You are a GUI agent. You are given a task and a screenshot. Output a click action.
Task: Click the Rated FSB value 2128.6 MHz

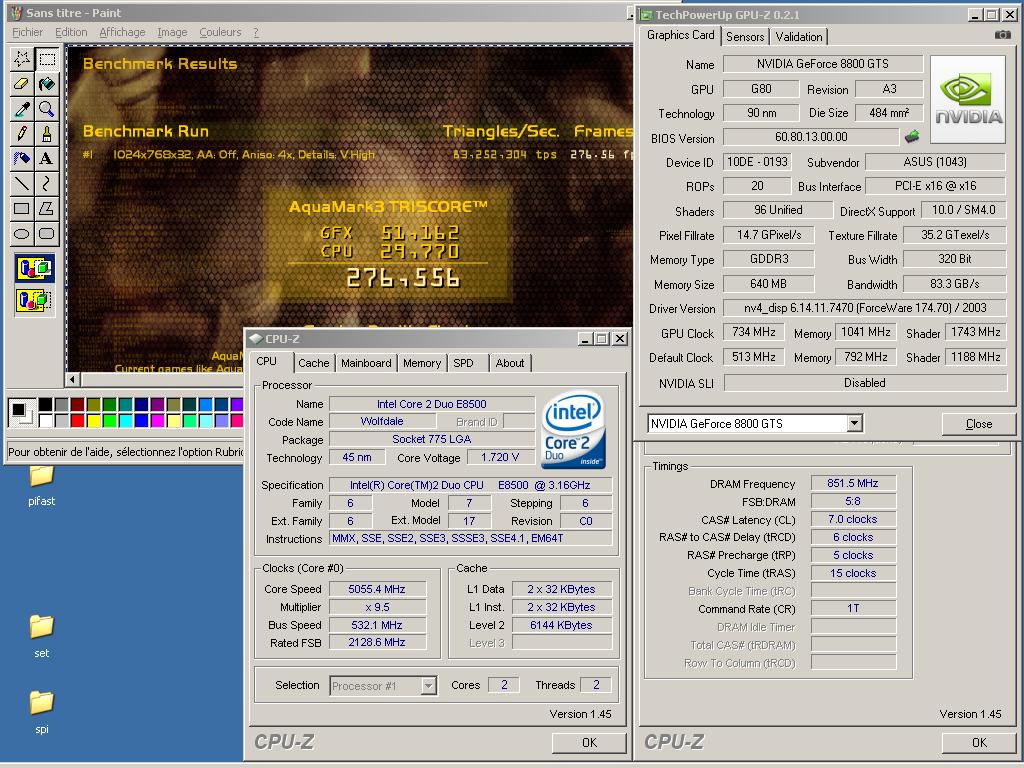pyautogui.click(x=377, y=643)
